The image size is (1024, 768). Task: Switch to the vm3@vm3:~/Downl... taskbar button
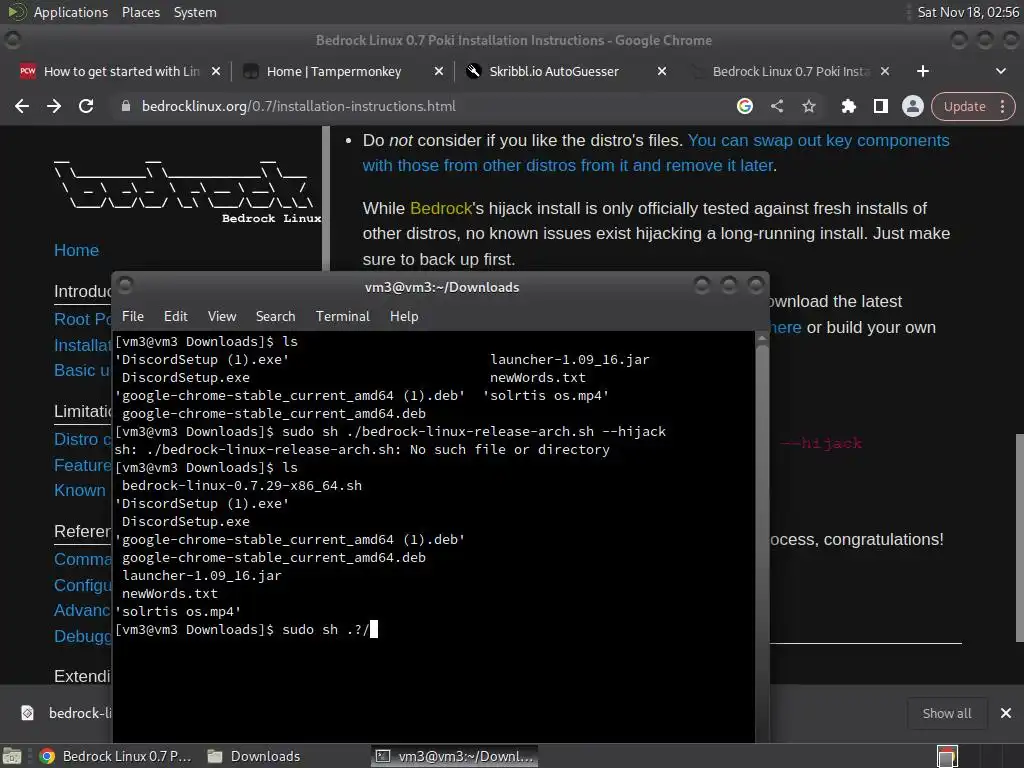(455, 756)
